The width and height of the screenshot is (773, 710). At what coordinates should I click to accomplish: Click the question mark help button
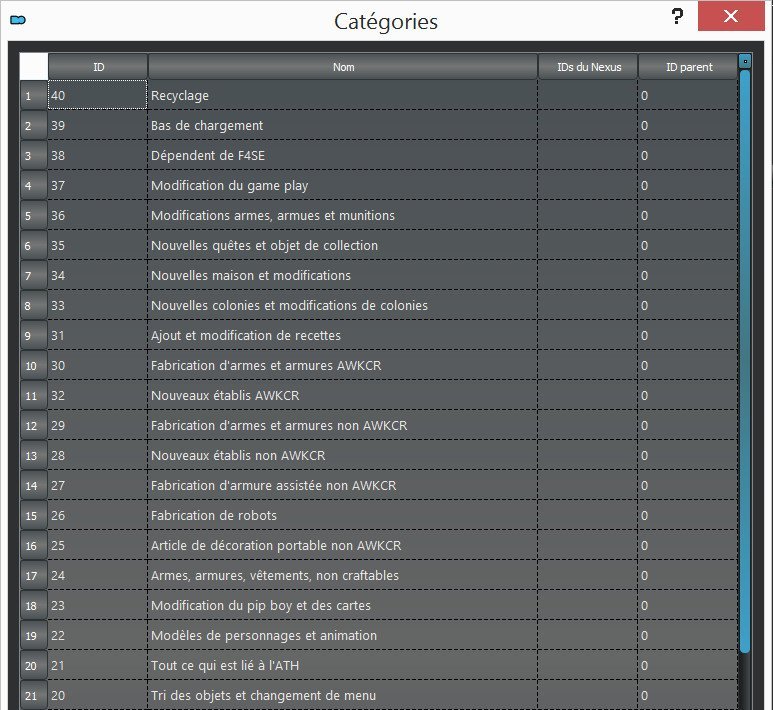click(x=677, y=17)
